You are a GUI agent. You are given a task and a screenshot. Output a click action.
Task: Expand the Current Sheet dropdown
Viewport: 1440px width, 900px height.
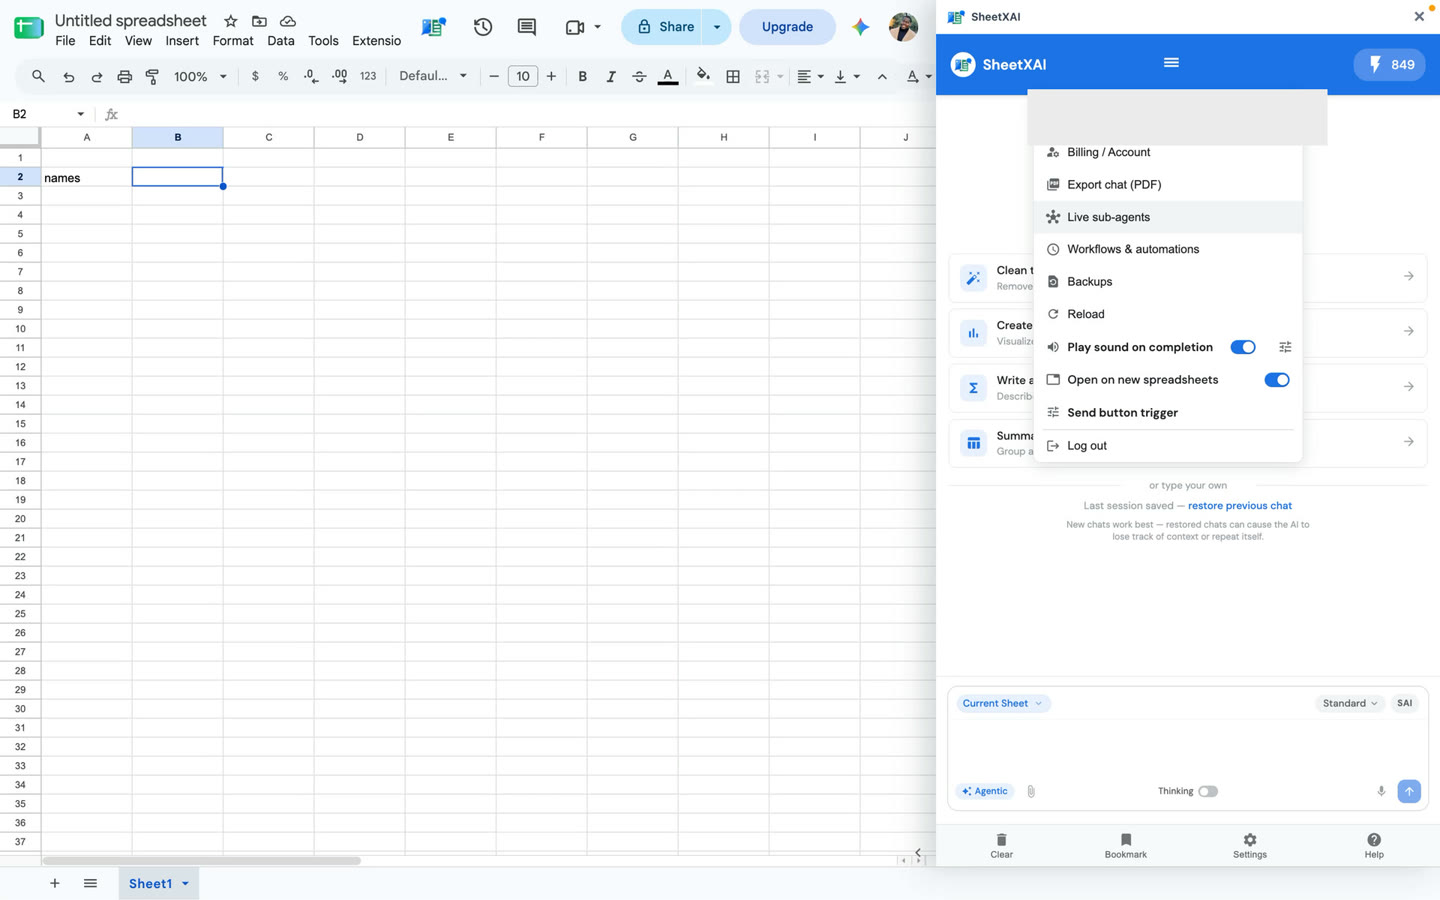(x=1003, y=703)
